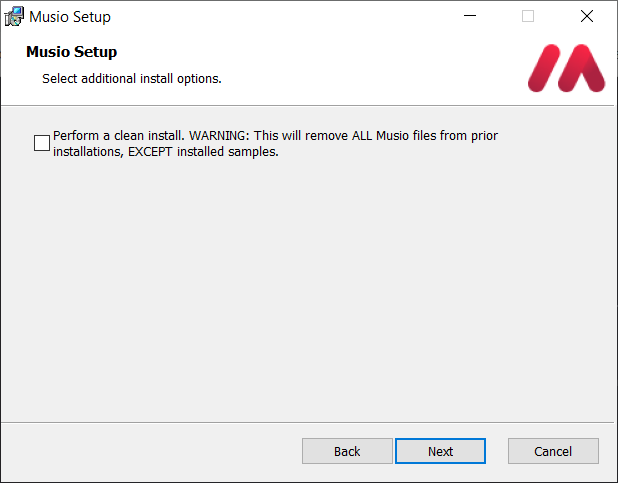The image size is (618, 483).
Task: Close the Musio Setup window
Action: (586, 16)
